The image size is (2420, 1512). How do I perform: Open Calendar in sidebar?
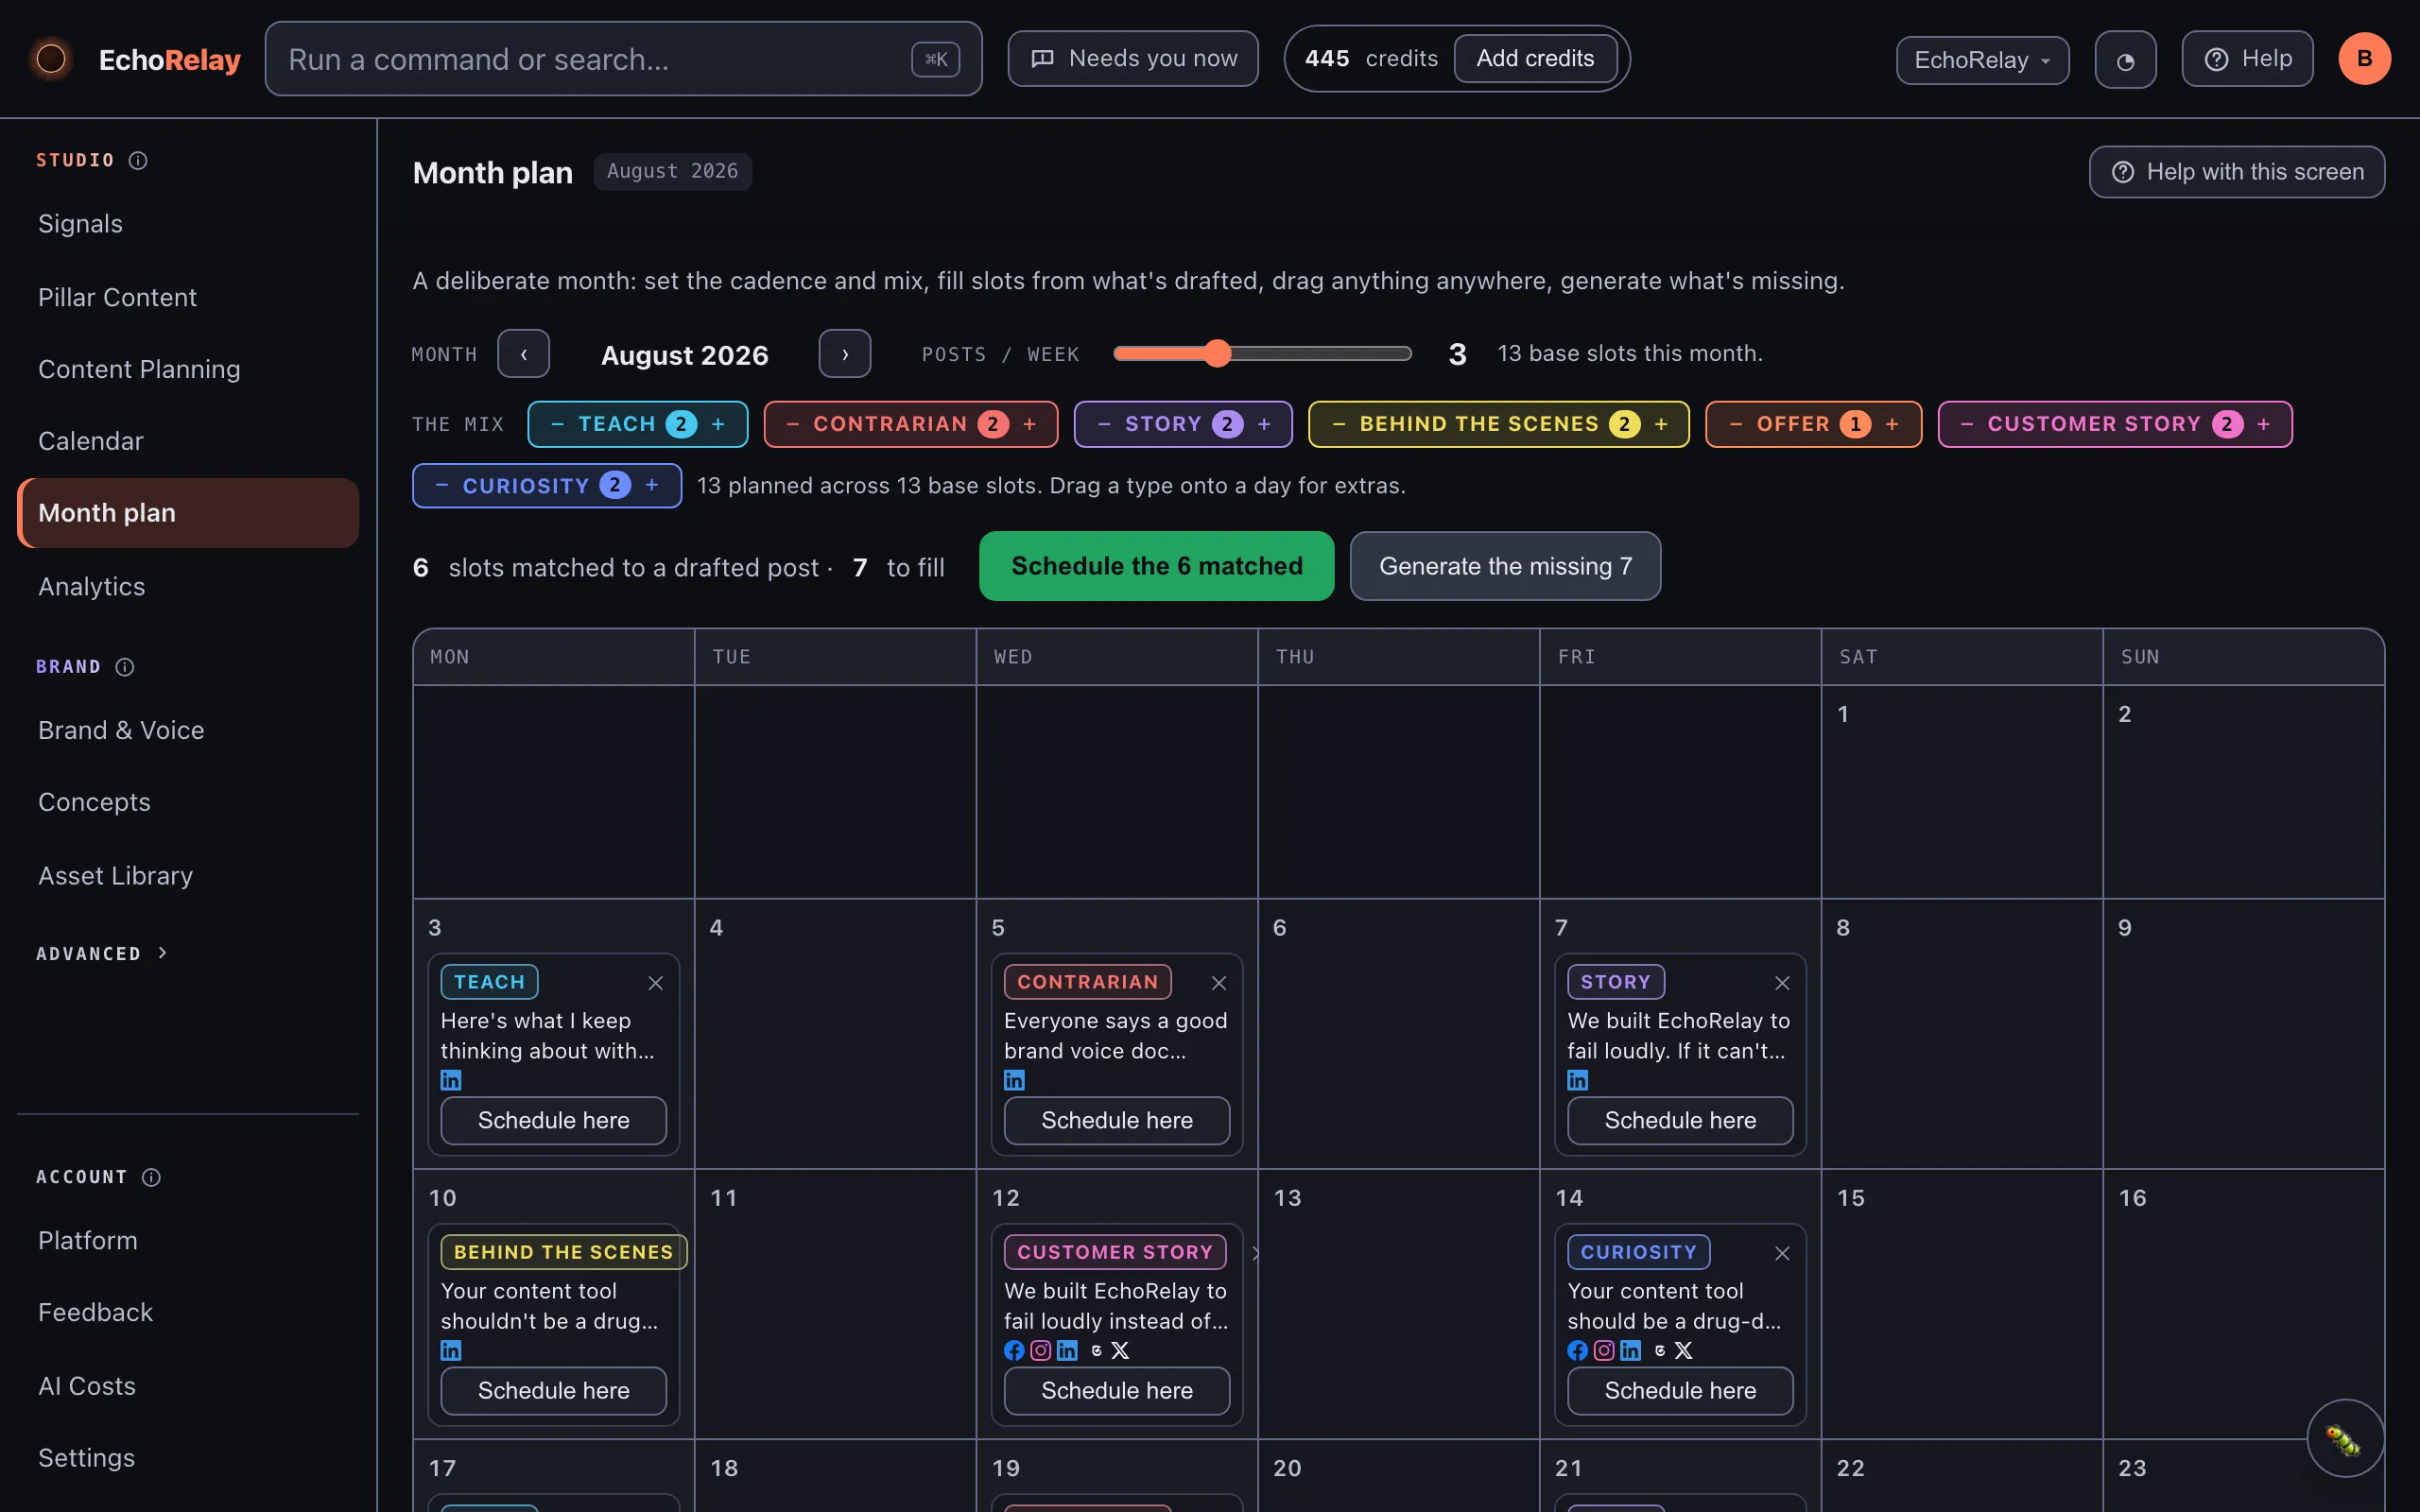coord(188,441)
